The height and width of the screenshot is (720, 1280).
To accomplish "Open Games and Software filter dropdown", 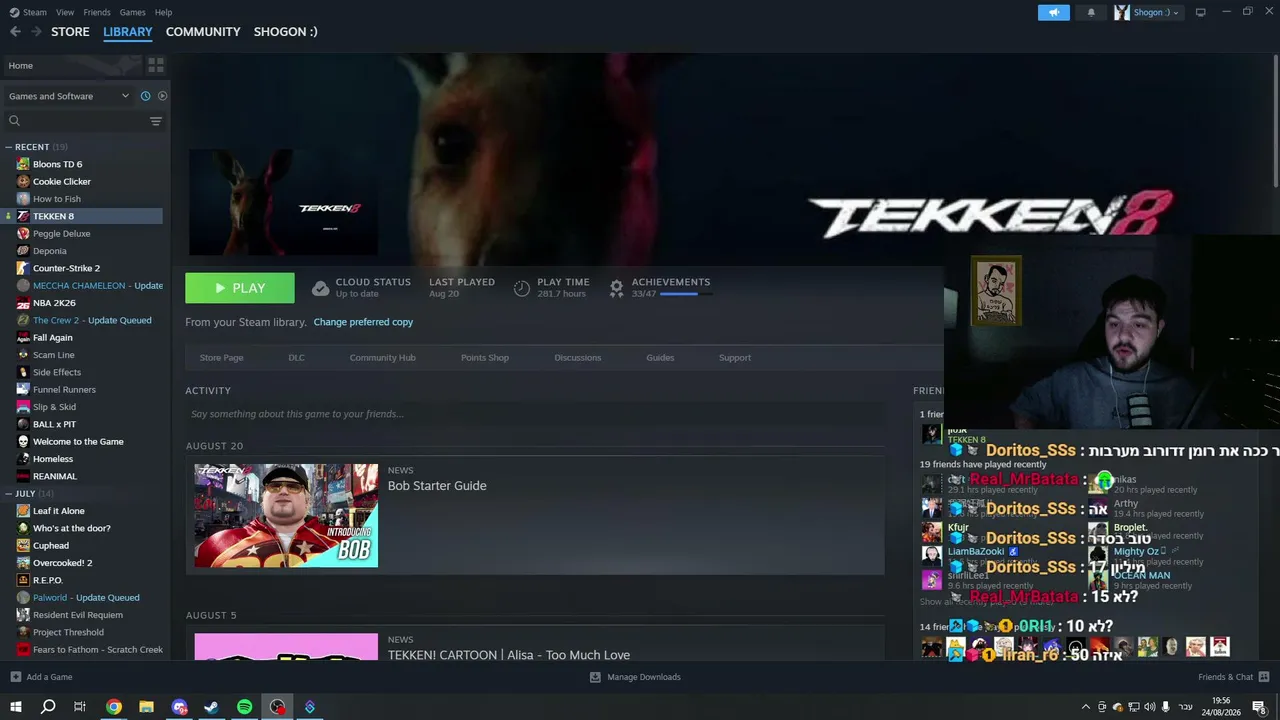I will [x=69, y=96].
